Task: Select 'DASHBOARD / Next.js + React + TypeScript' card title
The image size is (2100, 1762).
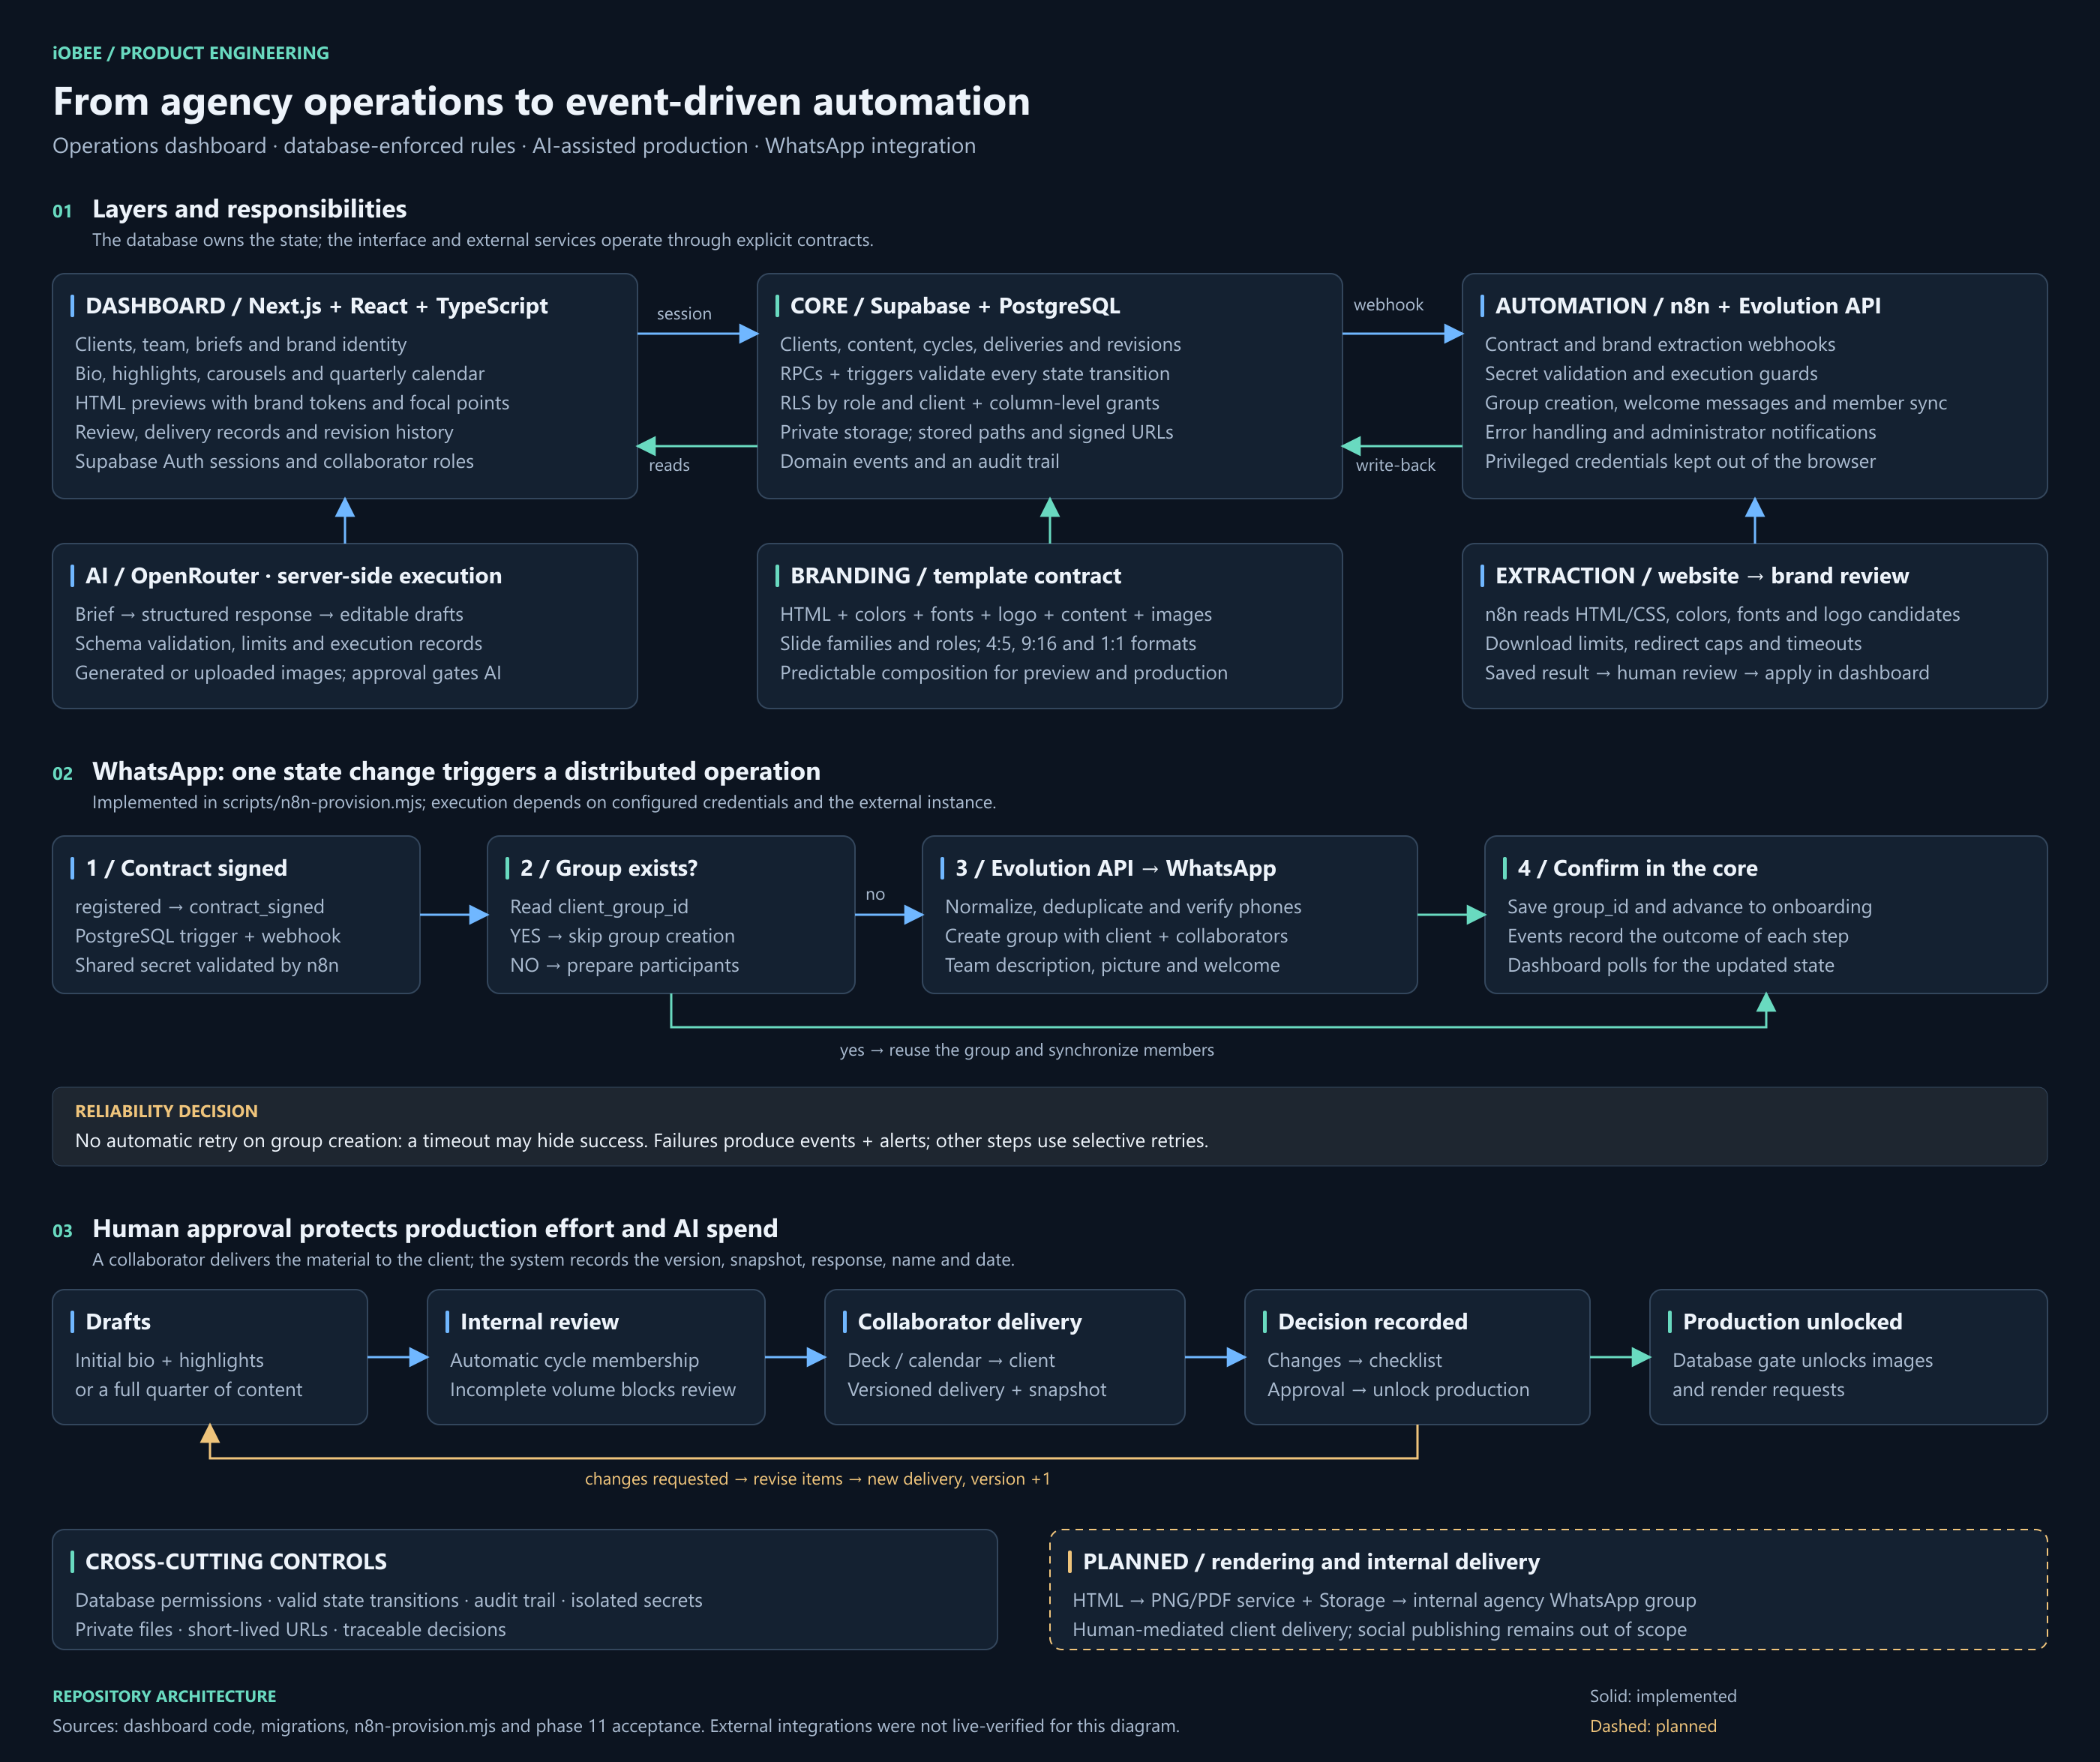Action: [316, 306]
